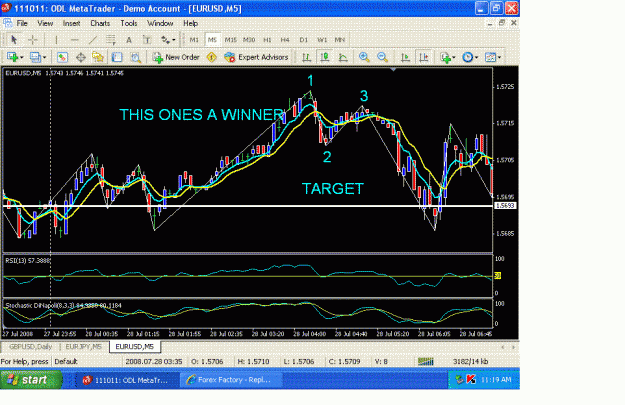625x405 pixels.
Task: Zoom in on the chart
Action: 364,57
